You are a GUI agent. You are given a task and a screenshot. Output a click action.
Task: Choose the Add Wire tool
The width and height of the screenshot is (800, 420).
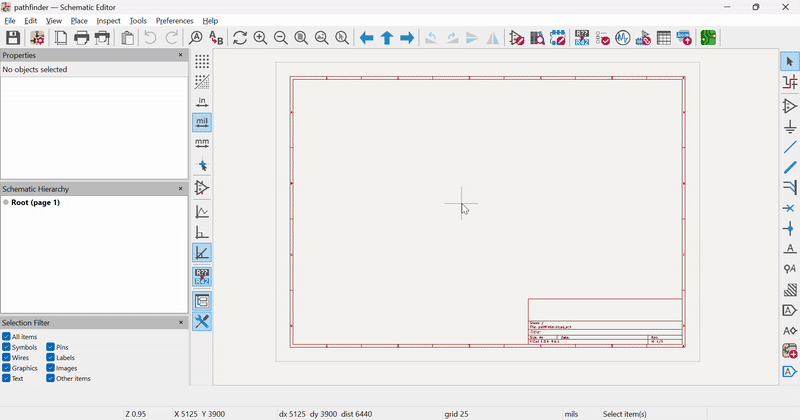(789, 147)
